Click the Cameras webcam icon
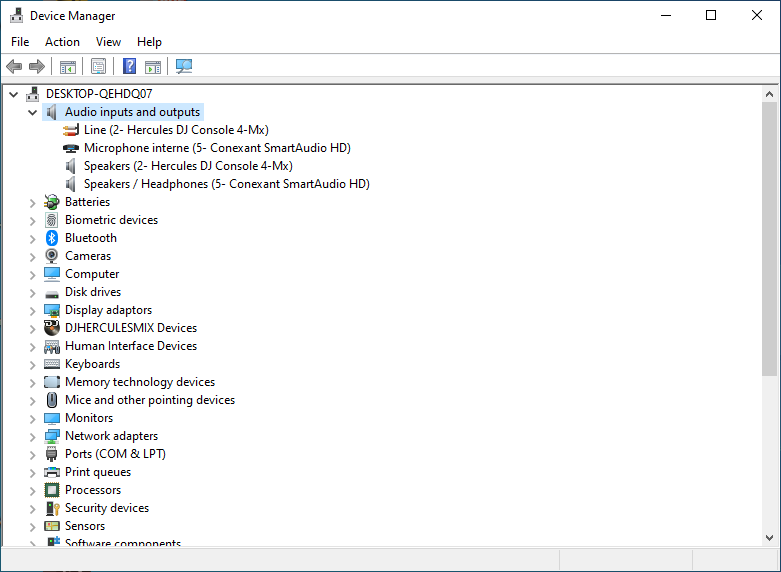This screenshot has width=781, height=572. 52,256
